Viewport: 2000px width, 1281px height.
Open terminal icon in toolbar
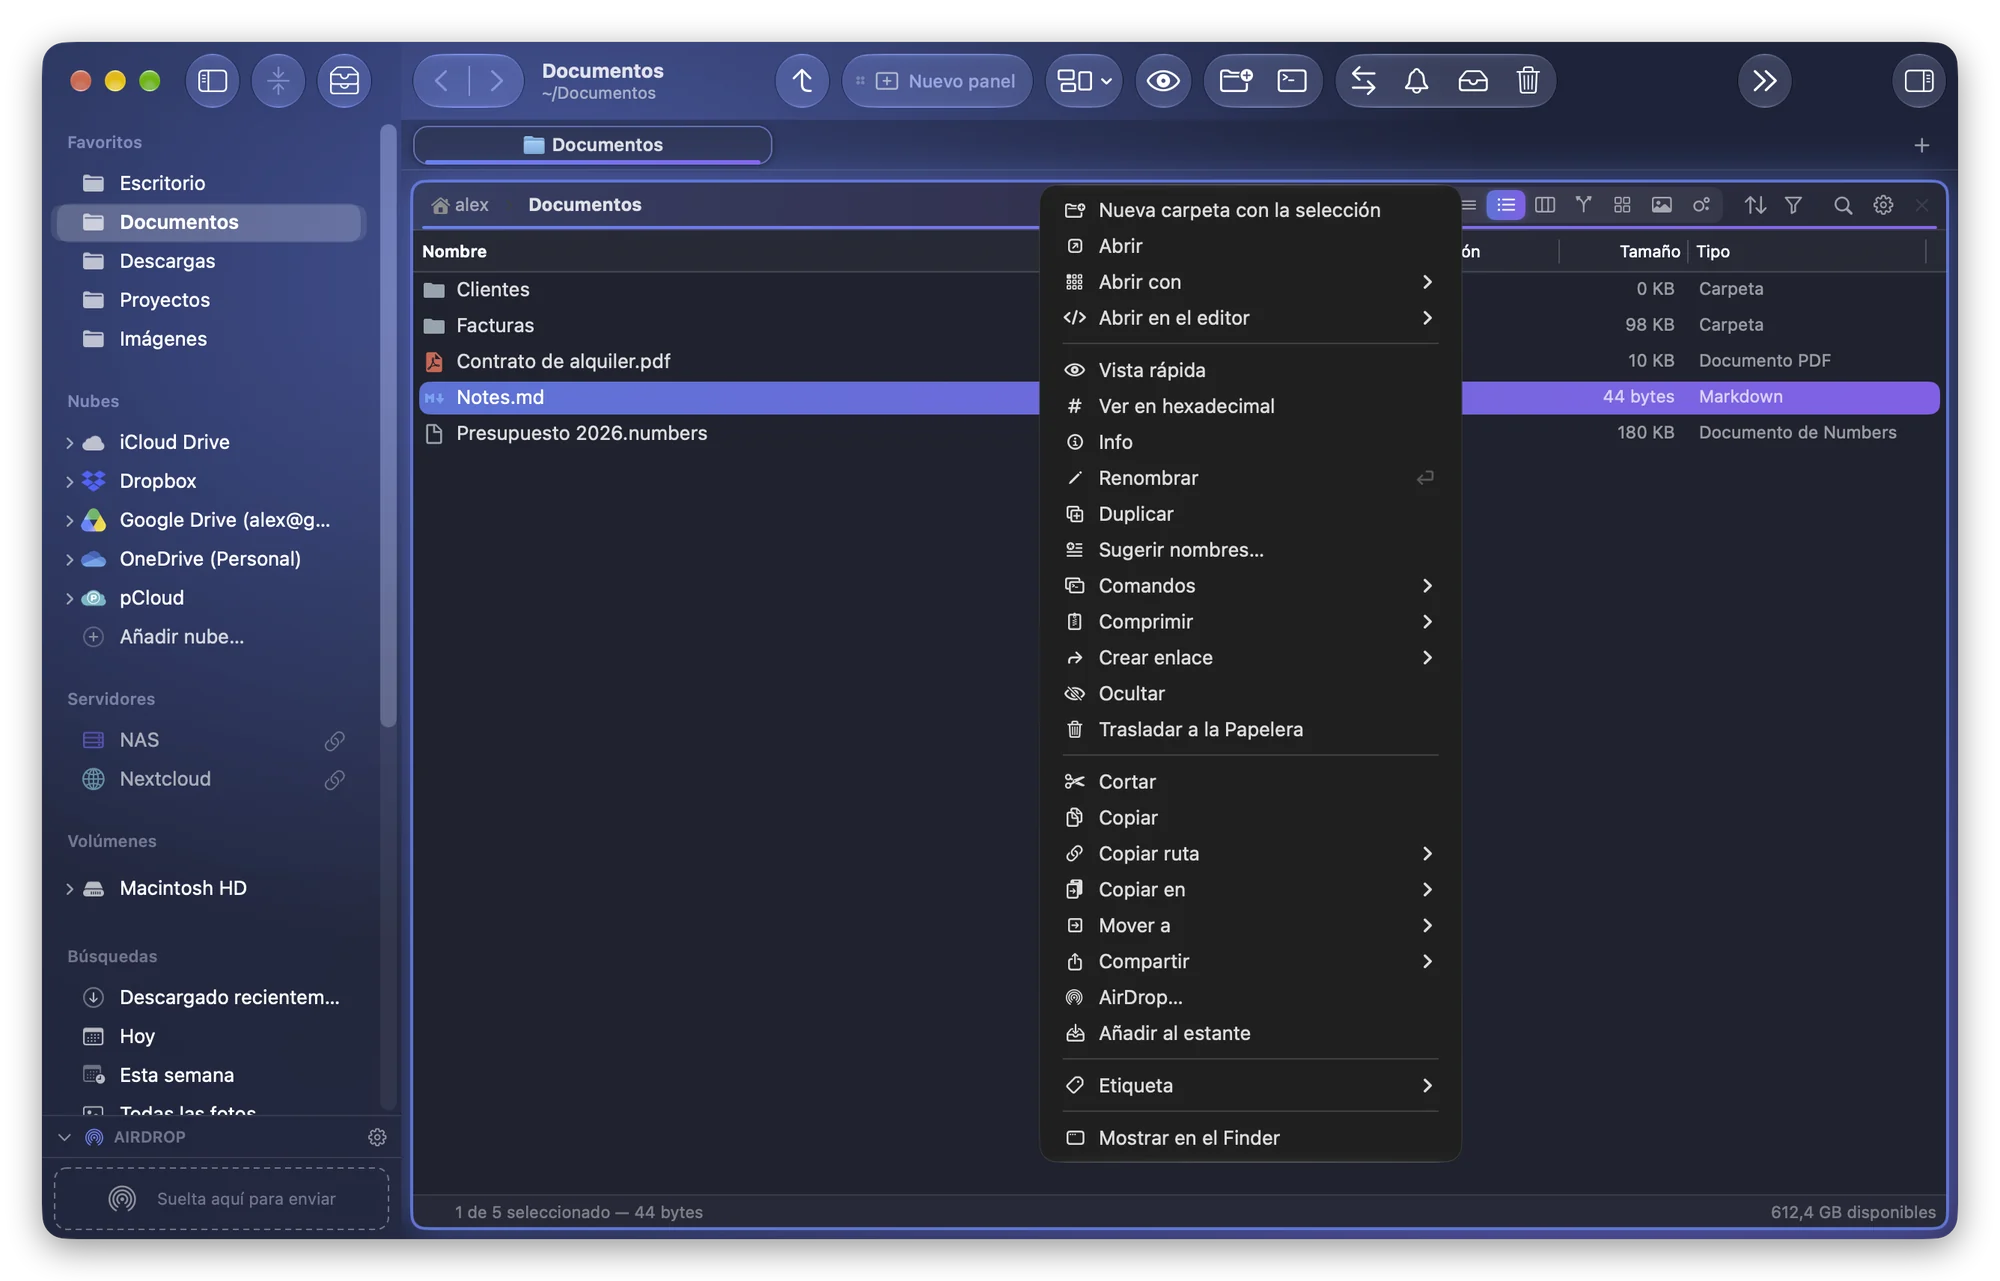coord(1292,81)
